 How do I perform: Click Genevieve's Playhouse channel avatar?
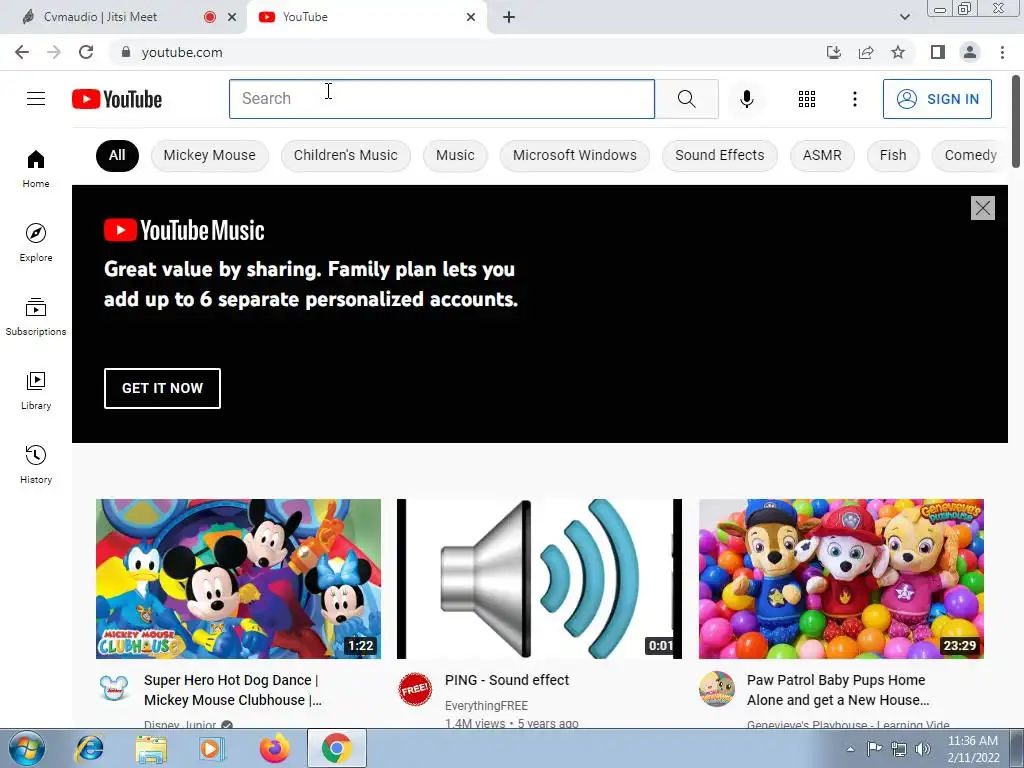tap(716, 689)
